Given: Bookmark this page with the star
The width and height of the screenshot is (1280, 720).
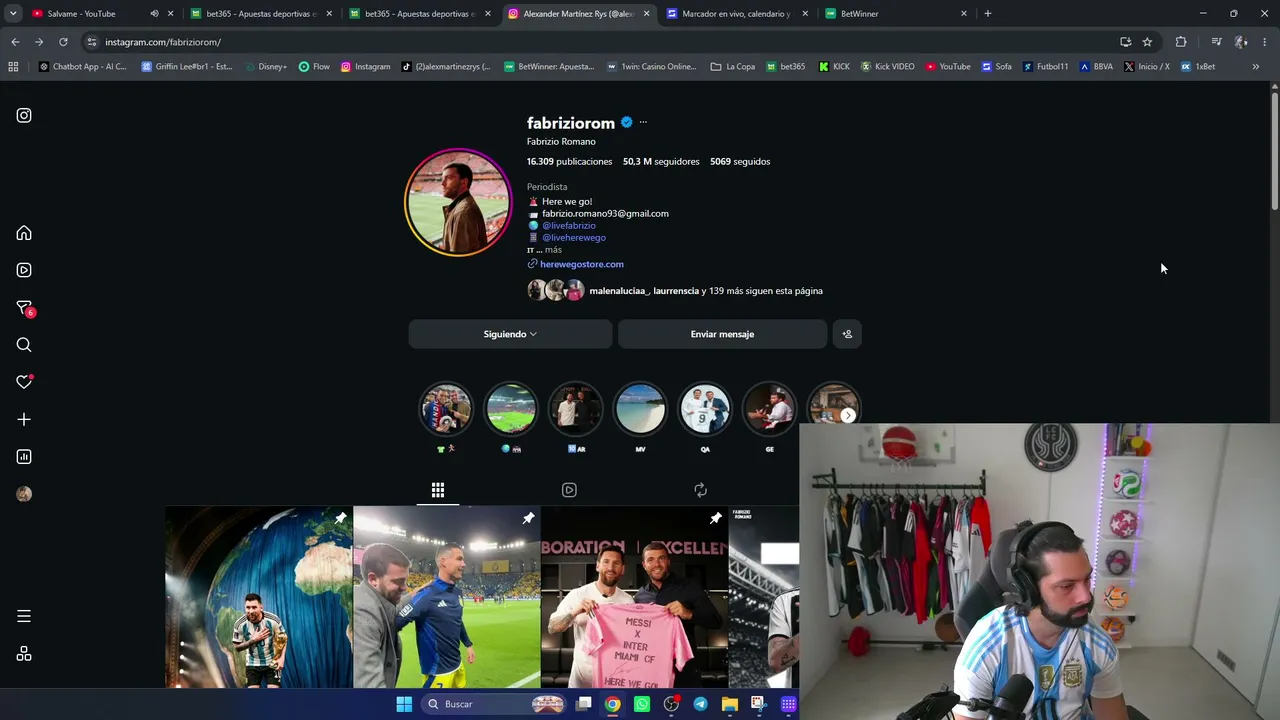Looking at the screenshot, I should point(1147,42).
